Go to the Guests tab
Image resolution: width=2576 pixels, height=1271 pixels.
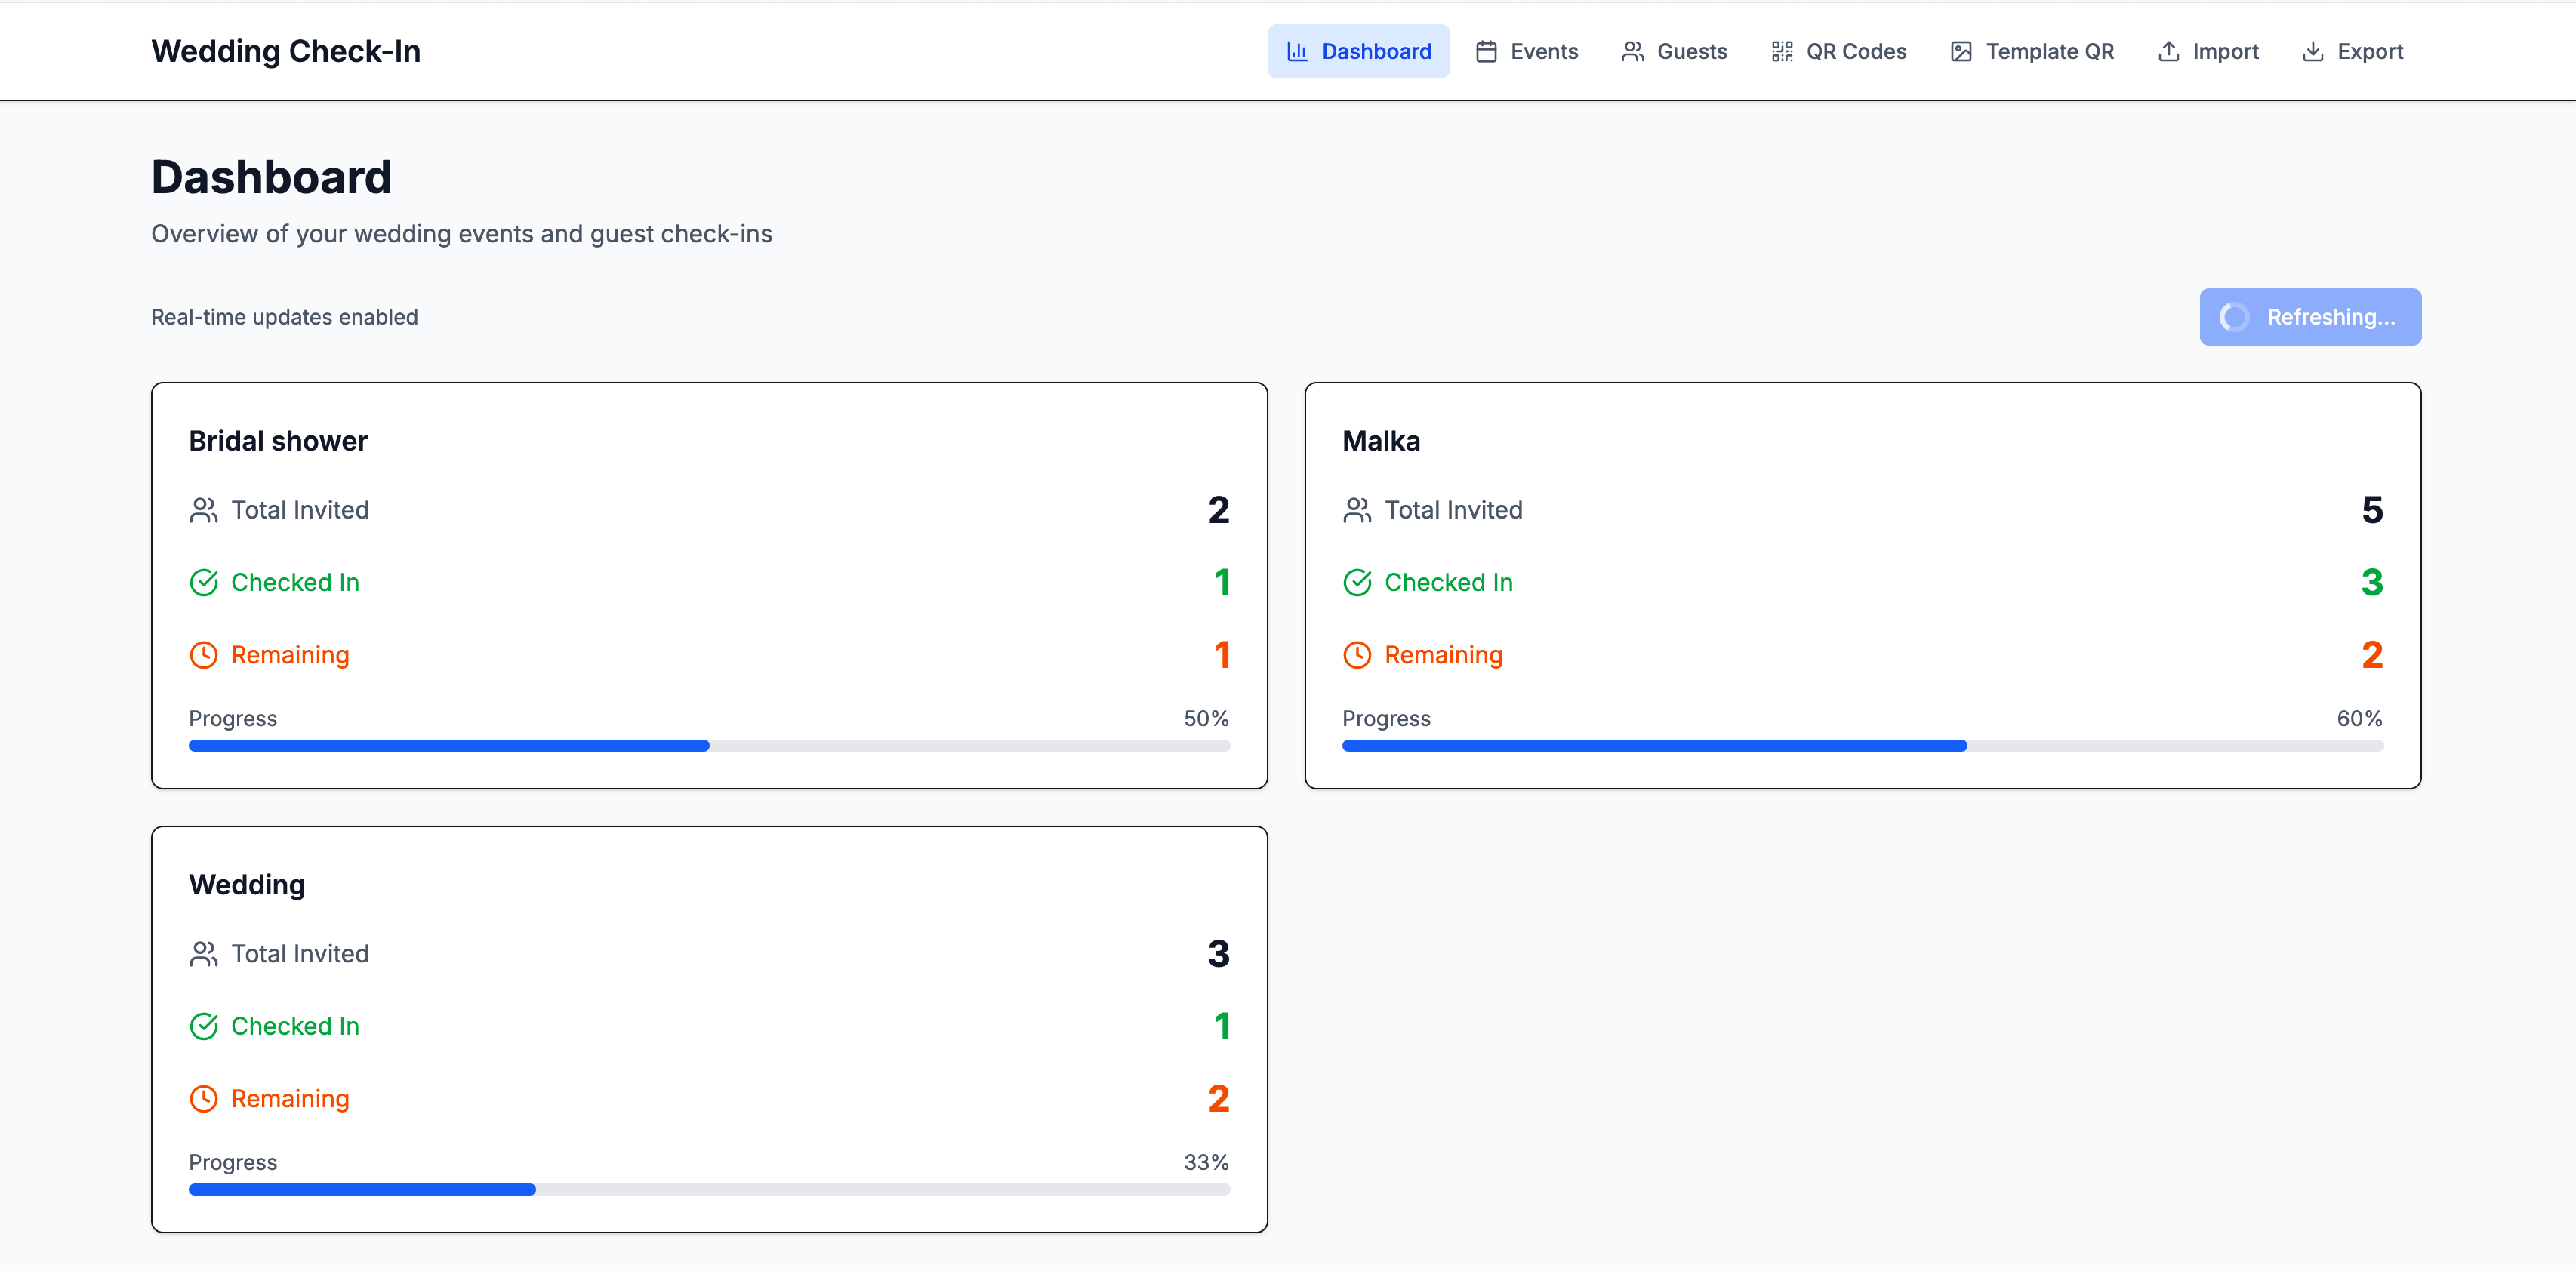(1674, 51)
